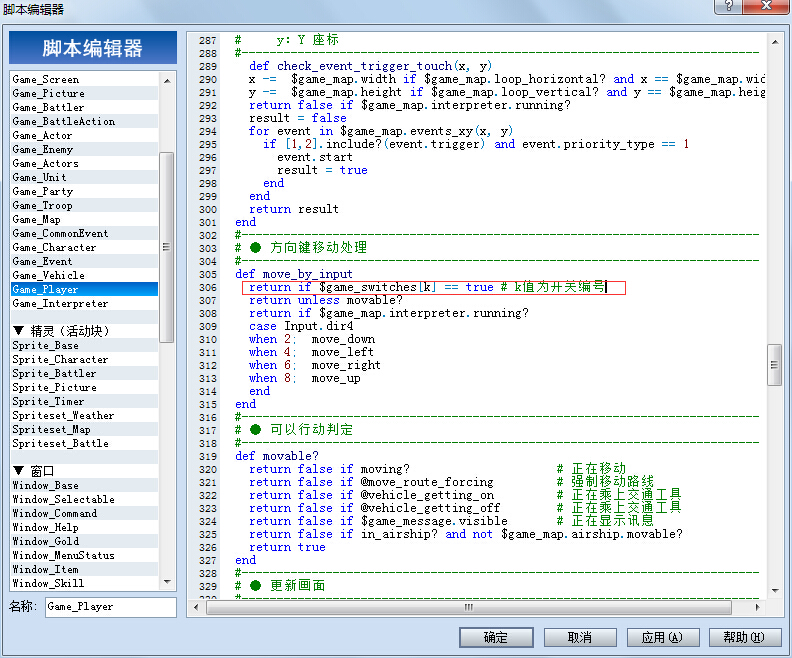Select Game_Actor script
This screenshot has height=658, width=792.
point(84,135)
